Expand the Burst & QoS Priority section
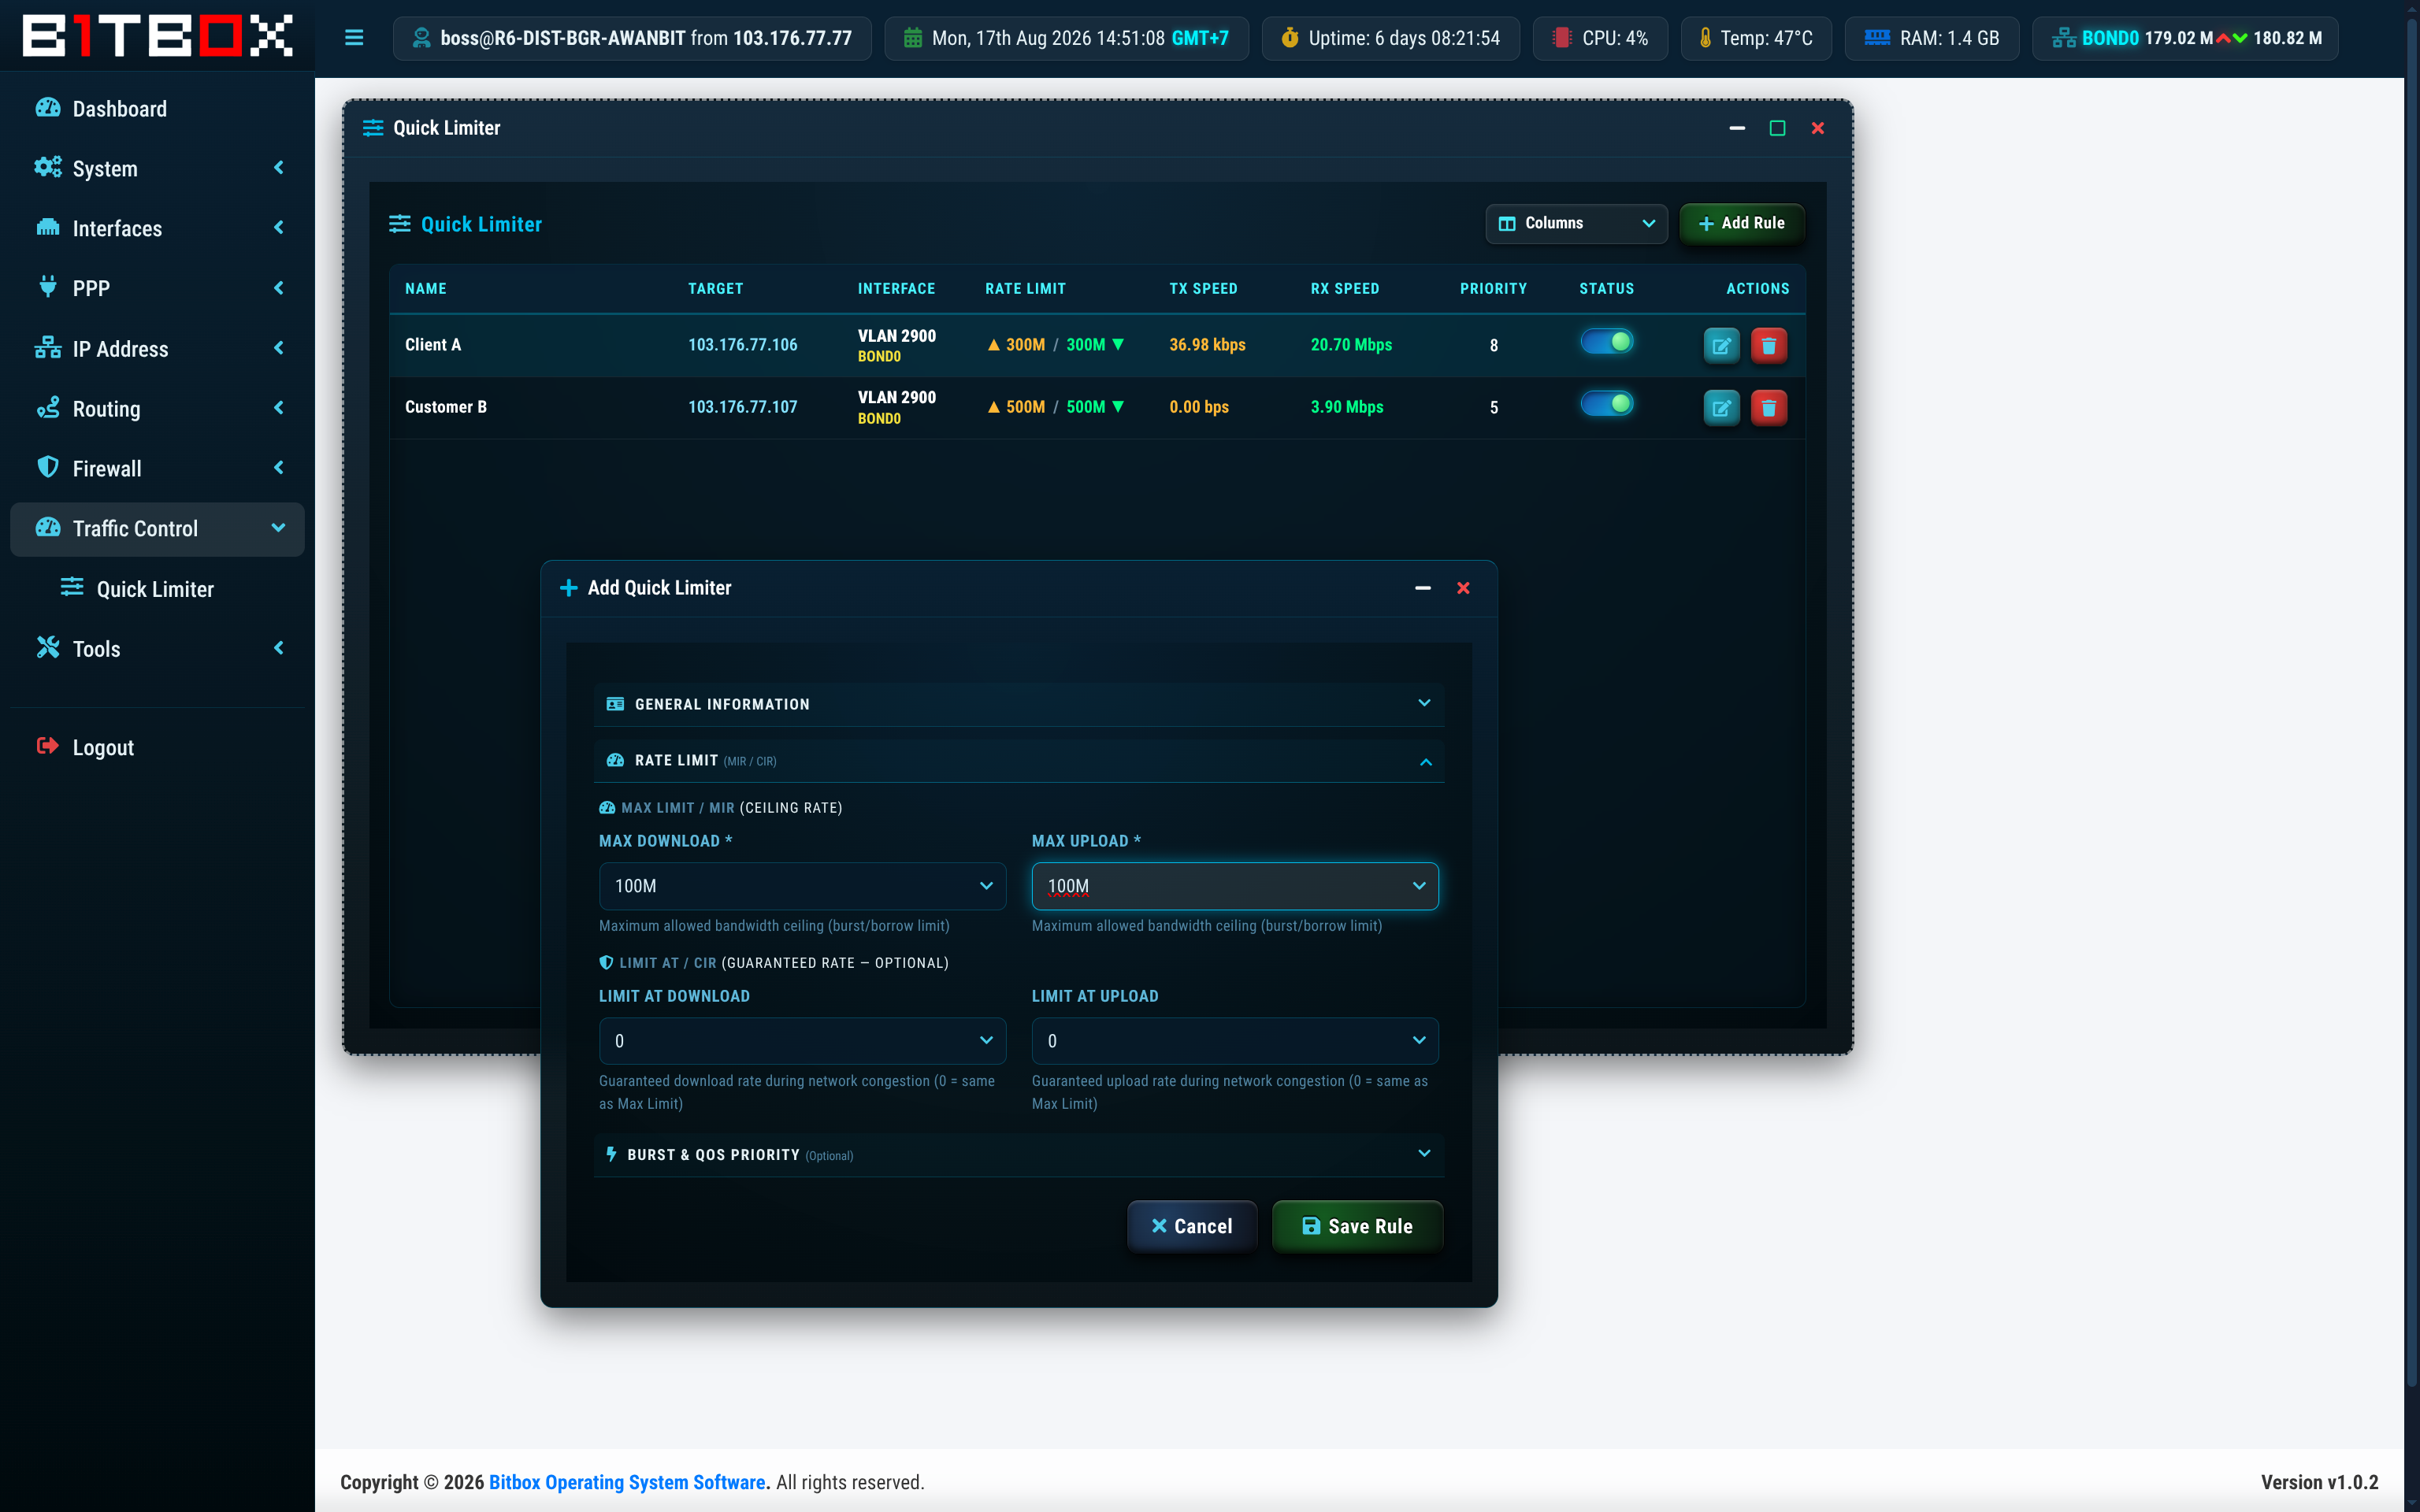The image size is (2420, 1512). point(1018,1154)
